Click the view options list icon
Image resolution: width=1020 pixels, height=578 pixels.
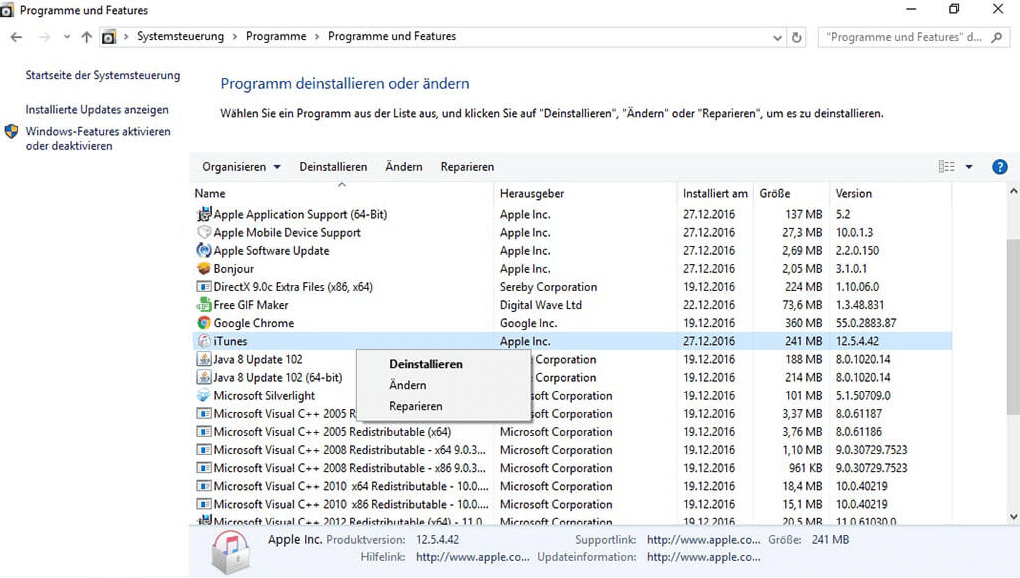point(946,167)
